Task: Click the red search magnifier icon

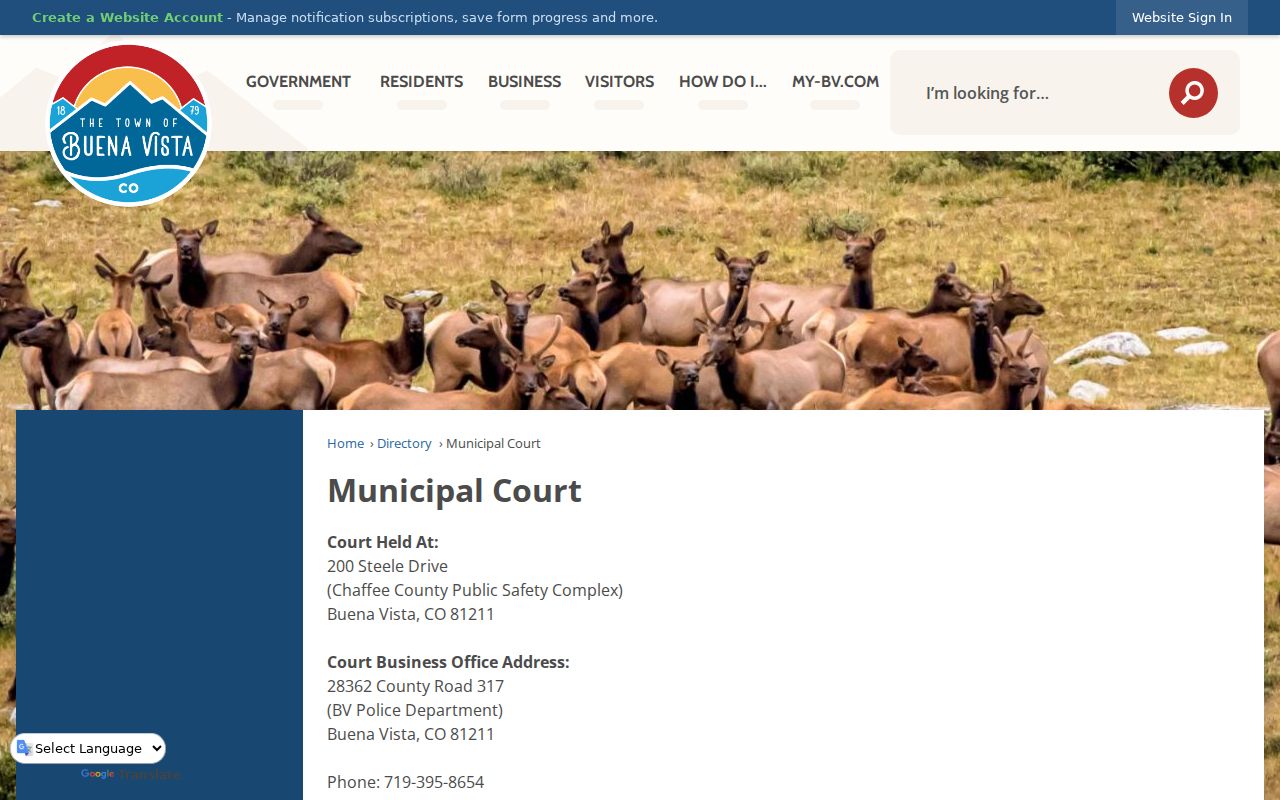Action: point(1193,93)
